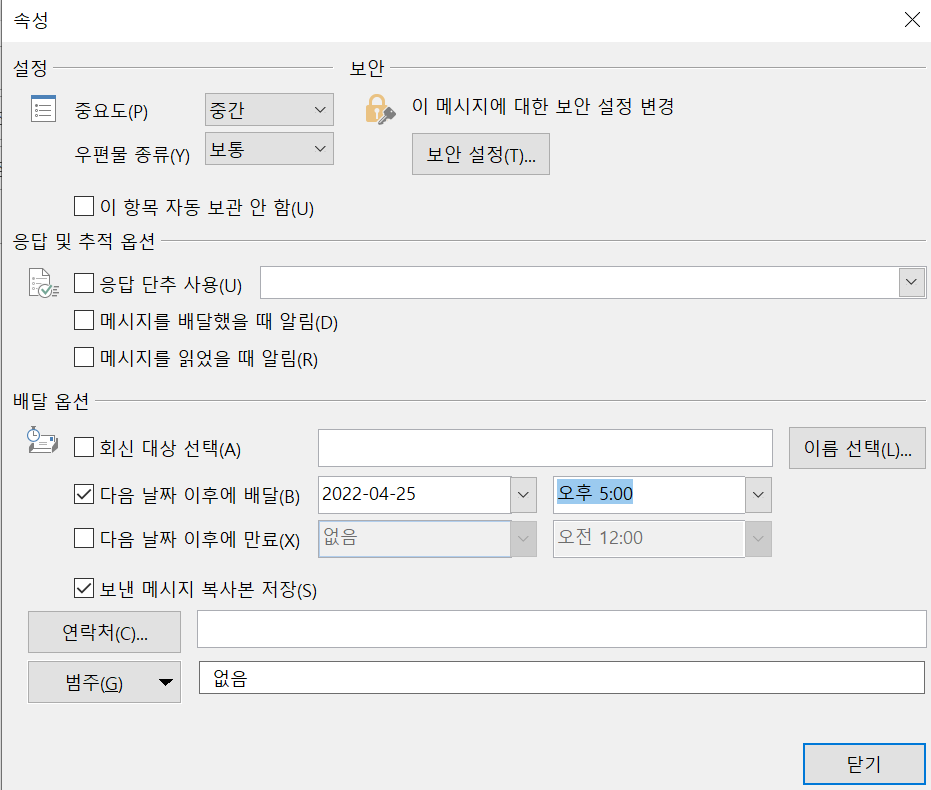Enable 다음 날짜 이후에 만료 checkbox

tap(84, 538)
